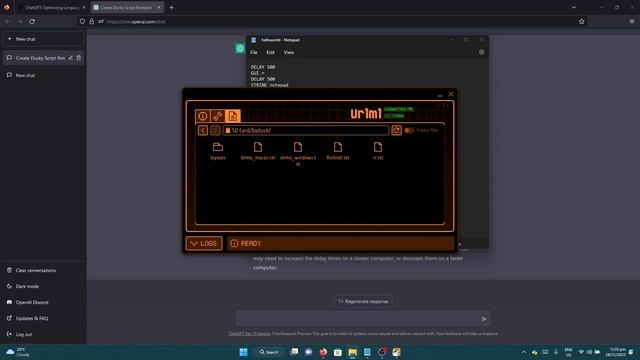Bookmark this page with the star icon
The width and height of the screenshot is (640, 360).
pos(582,21)
